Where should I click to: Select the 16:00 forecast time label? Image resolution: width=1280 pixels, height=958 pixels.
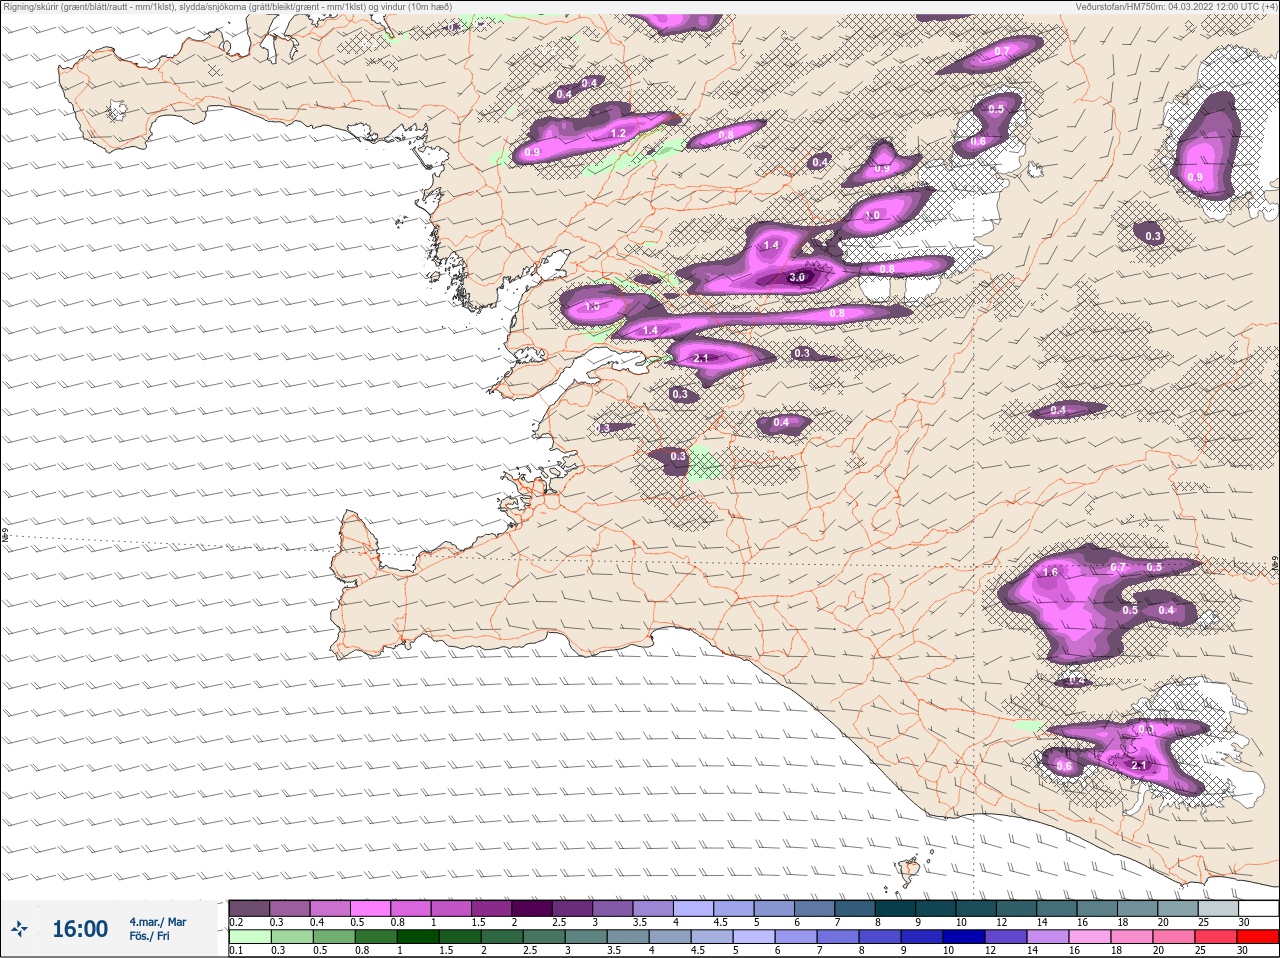click(x=80, y=929)
